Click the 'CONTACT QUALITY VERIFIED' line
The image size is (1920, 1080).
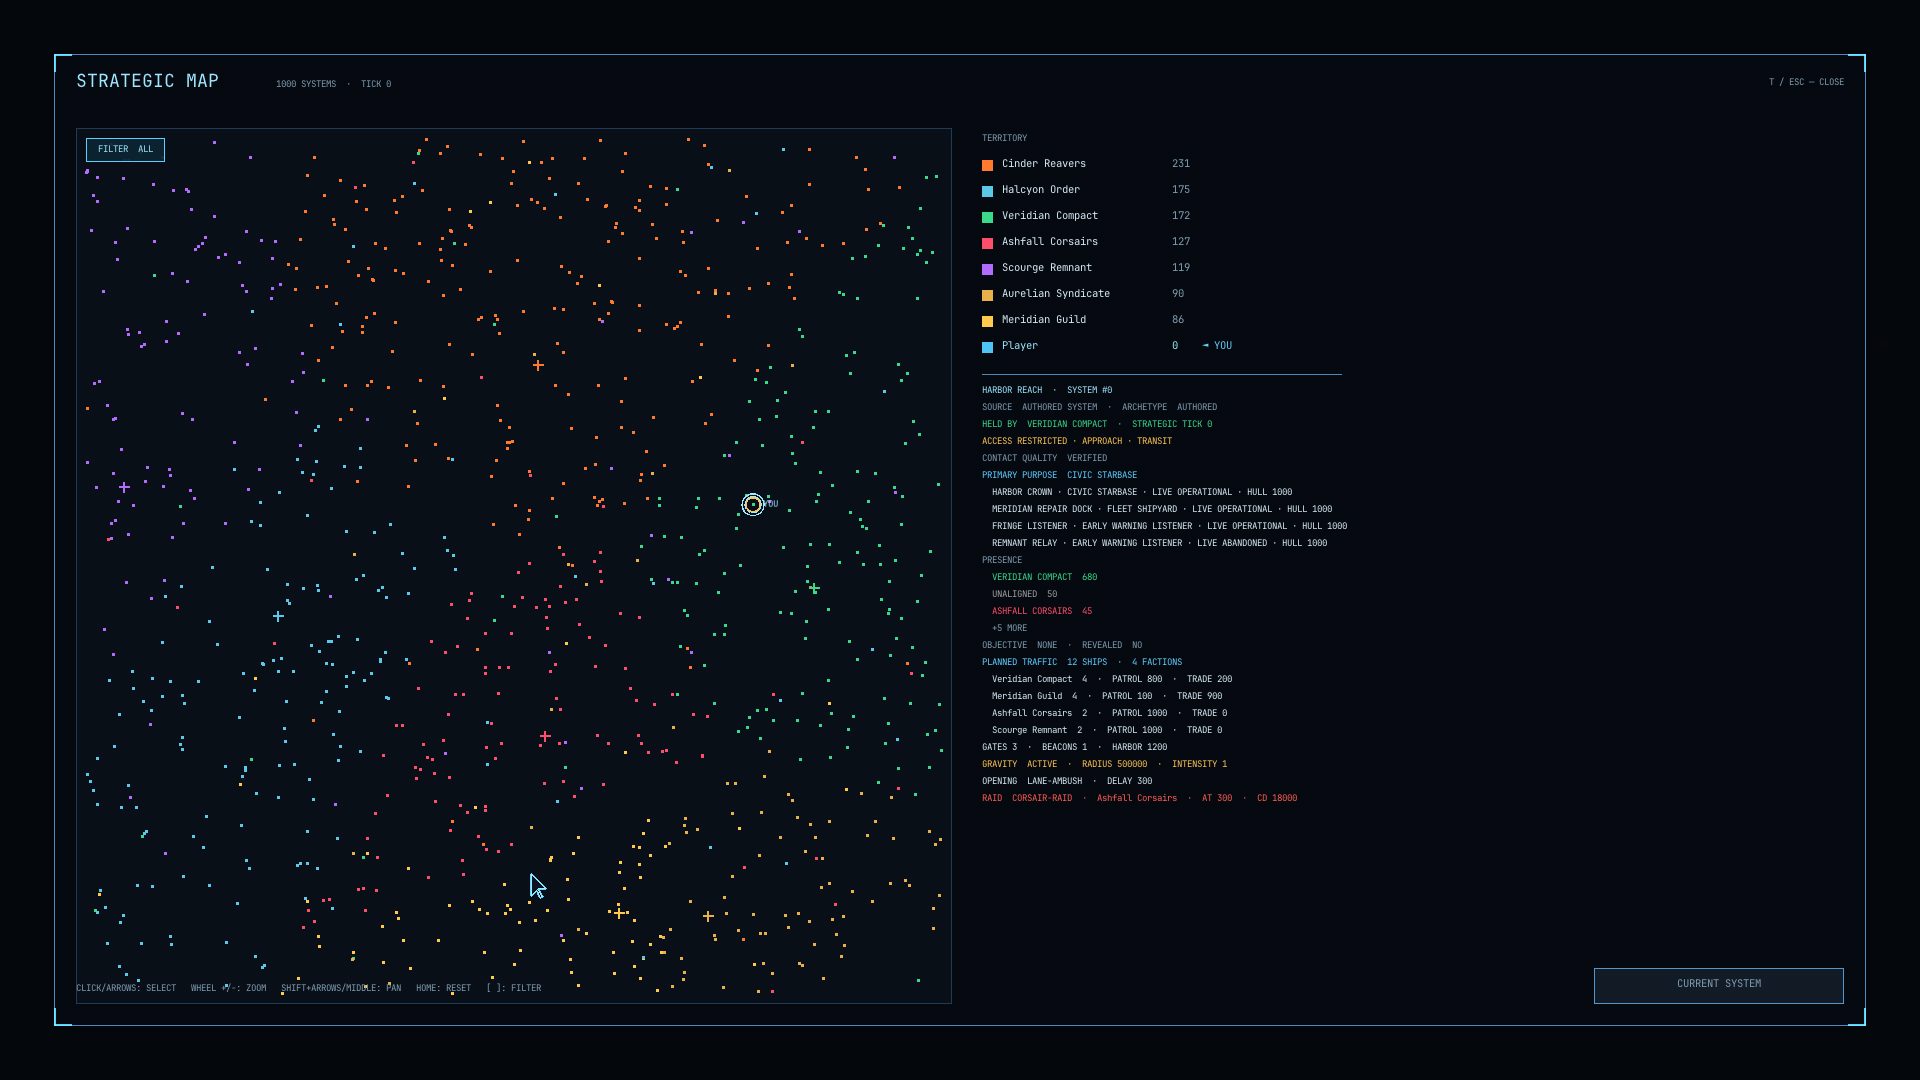tap(1044, 458)
